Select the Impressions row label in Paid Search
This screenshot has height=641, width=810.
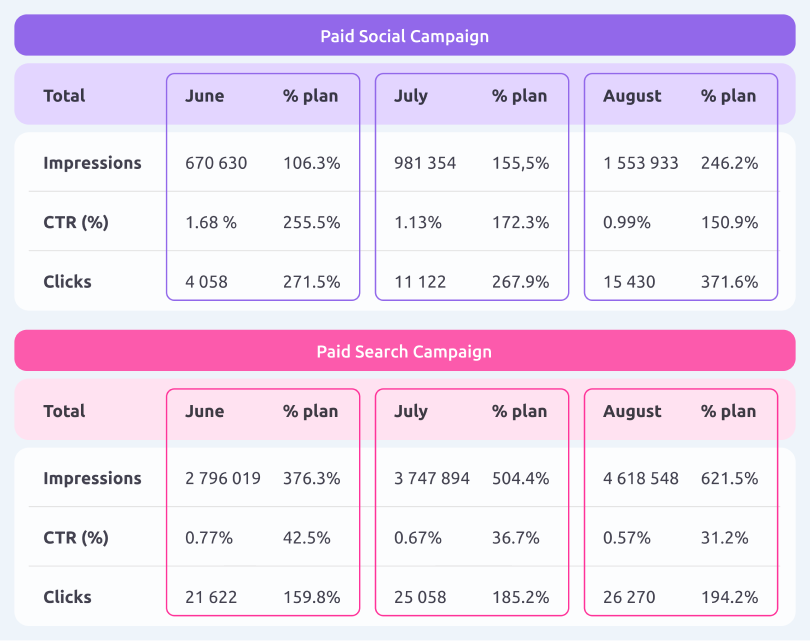(92, 478)
